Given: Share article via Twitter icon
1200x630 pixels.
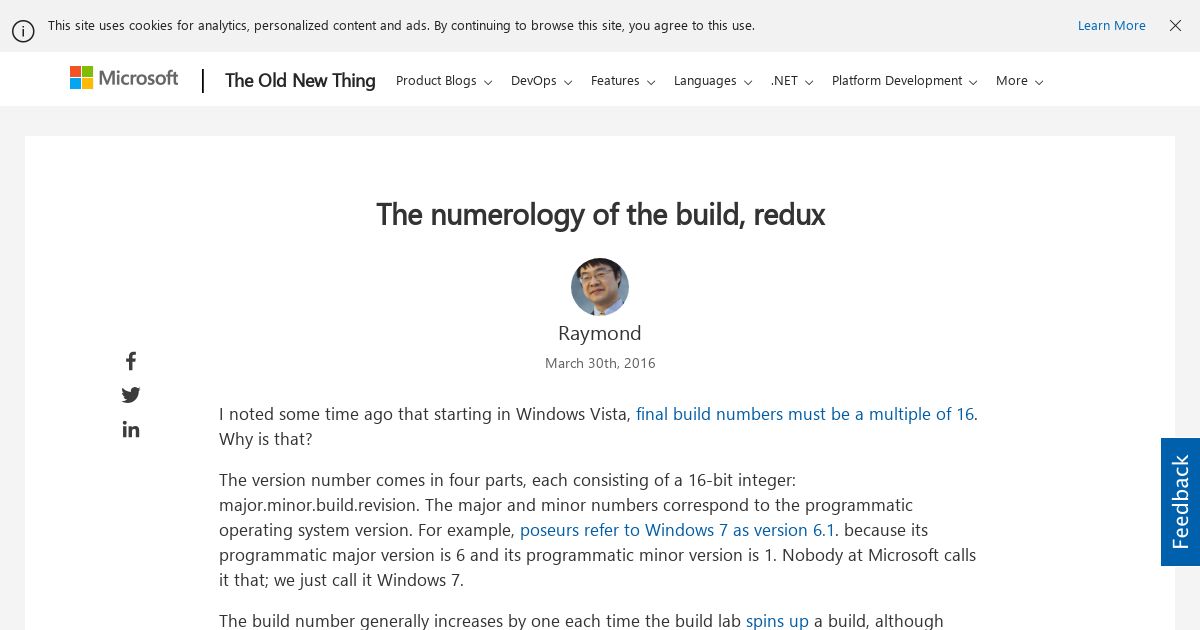Looking at the screenshot, I should click(131, 395).
